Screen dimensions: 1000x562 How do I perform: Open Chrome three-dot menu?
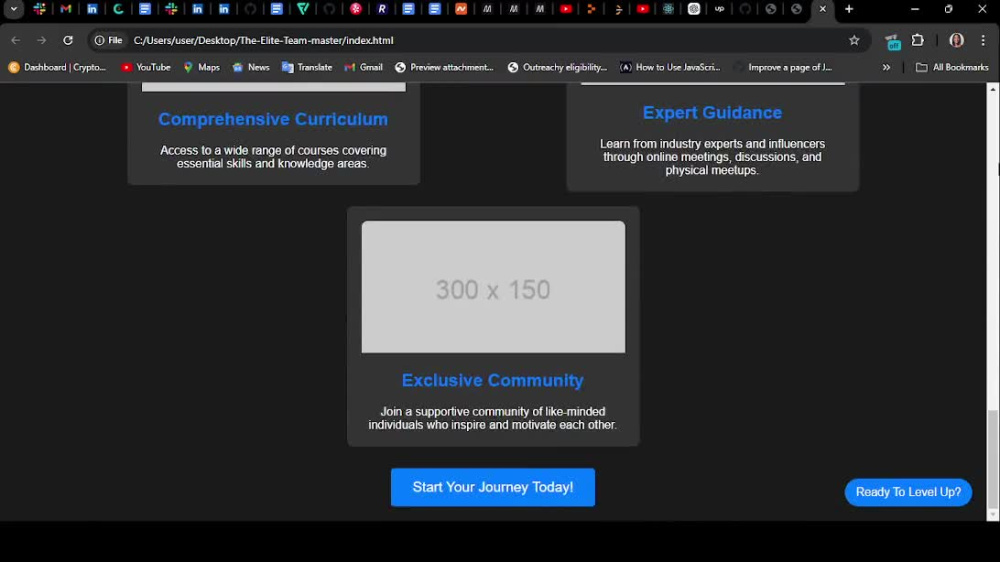coord(983,40)
